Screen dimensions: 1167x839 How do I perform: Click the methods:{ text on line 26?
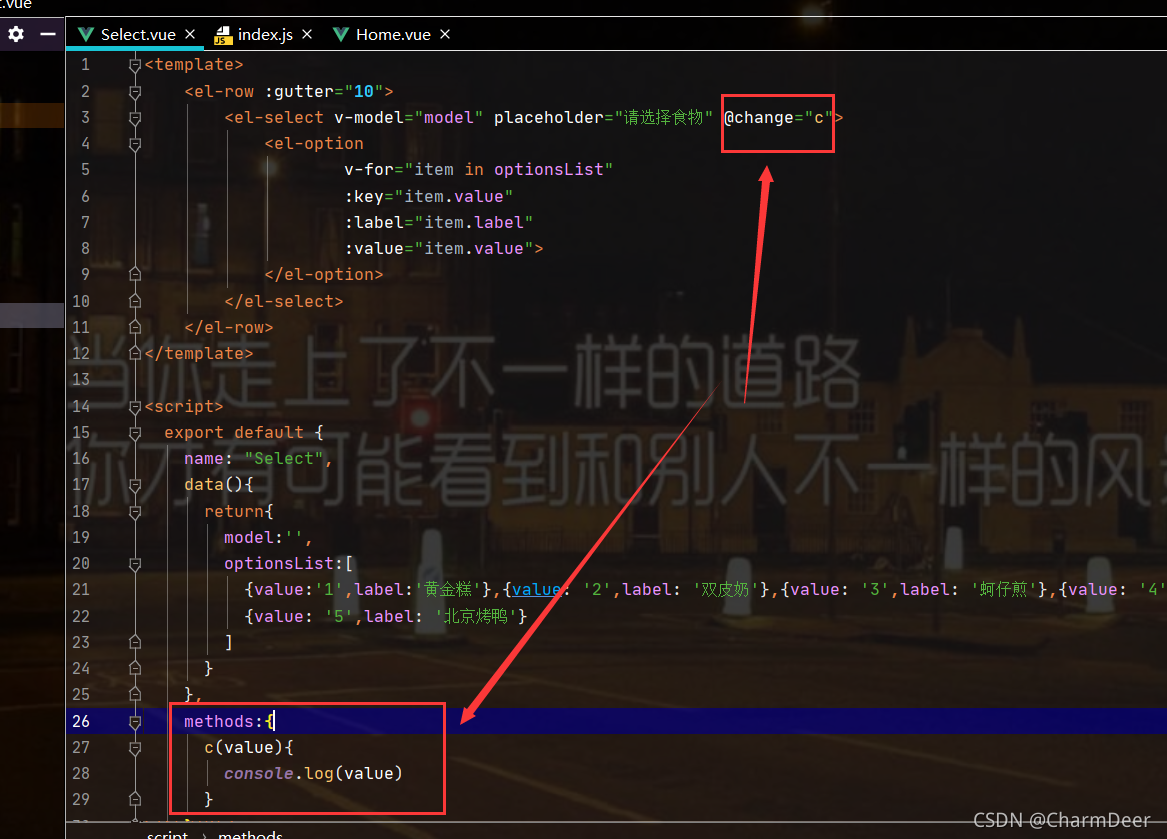pos(229,721)
